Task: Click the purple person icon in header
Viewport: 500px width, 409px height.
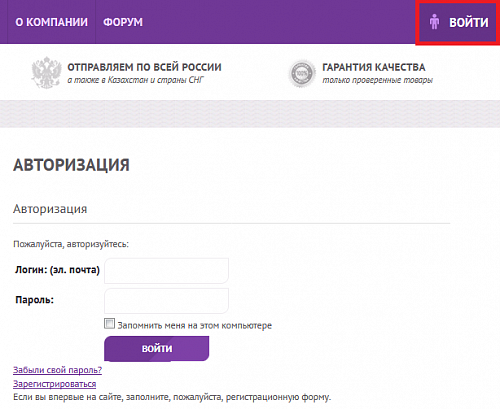Action: coord(434,22)
